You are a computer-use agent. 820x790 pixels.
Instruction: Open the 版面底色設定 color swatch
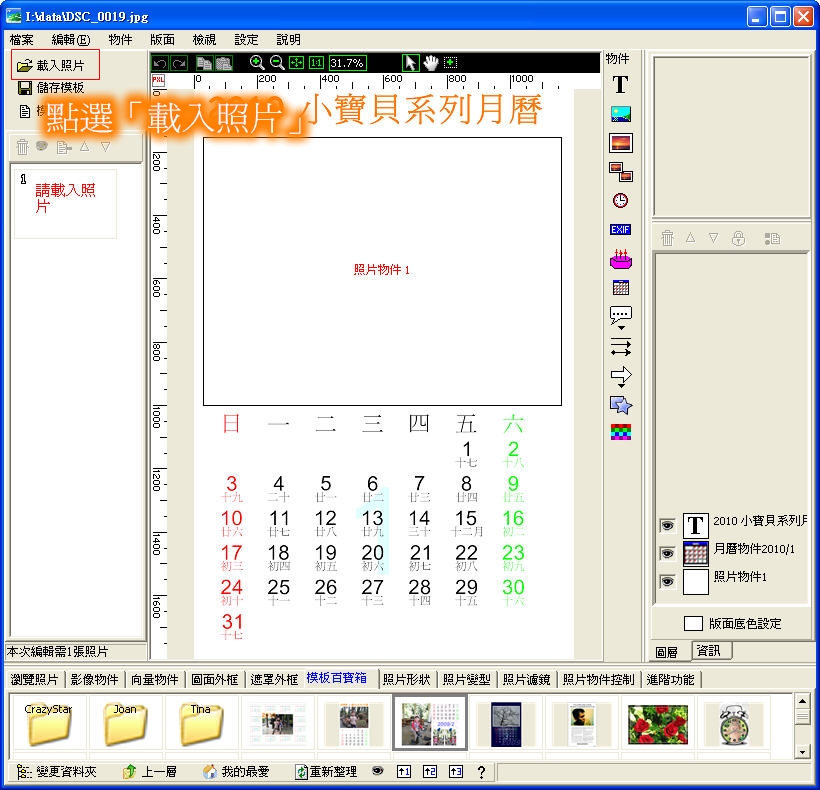[x=693, y=623]
